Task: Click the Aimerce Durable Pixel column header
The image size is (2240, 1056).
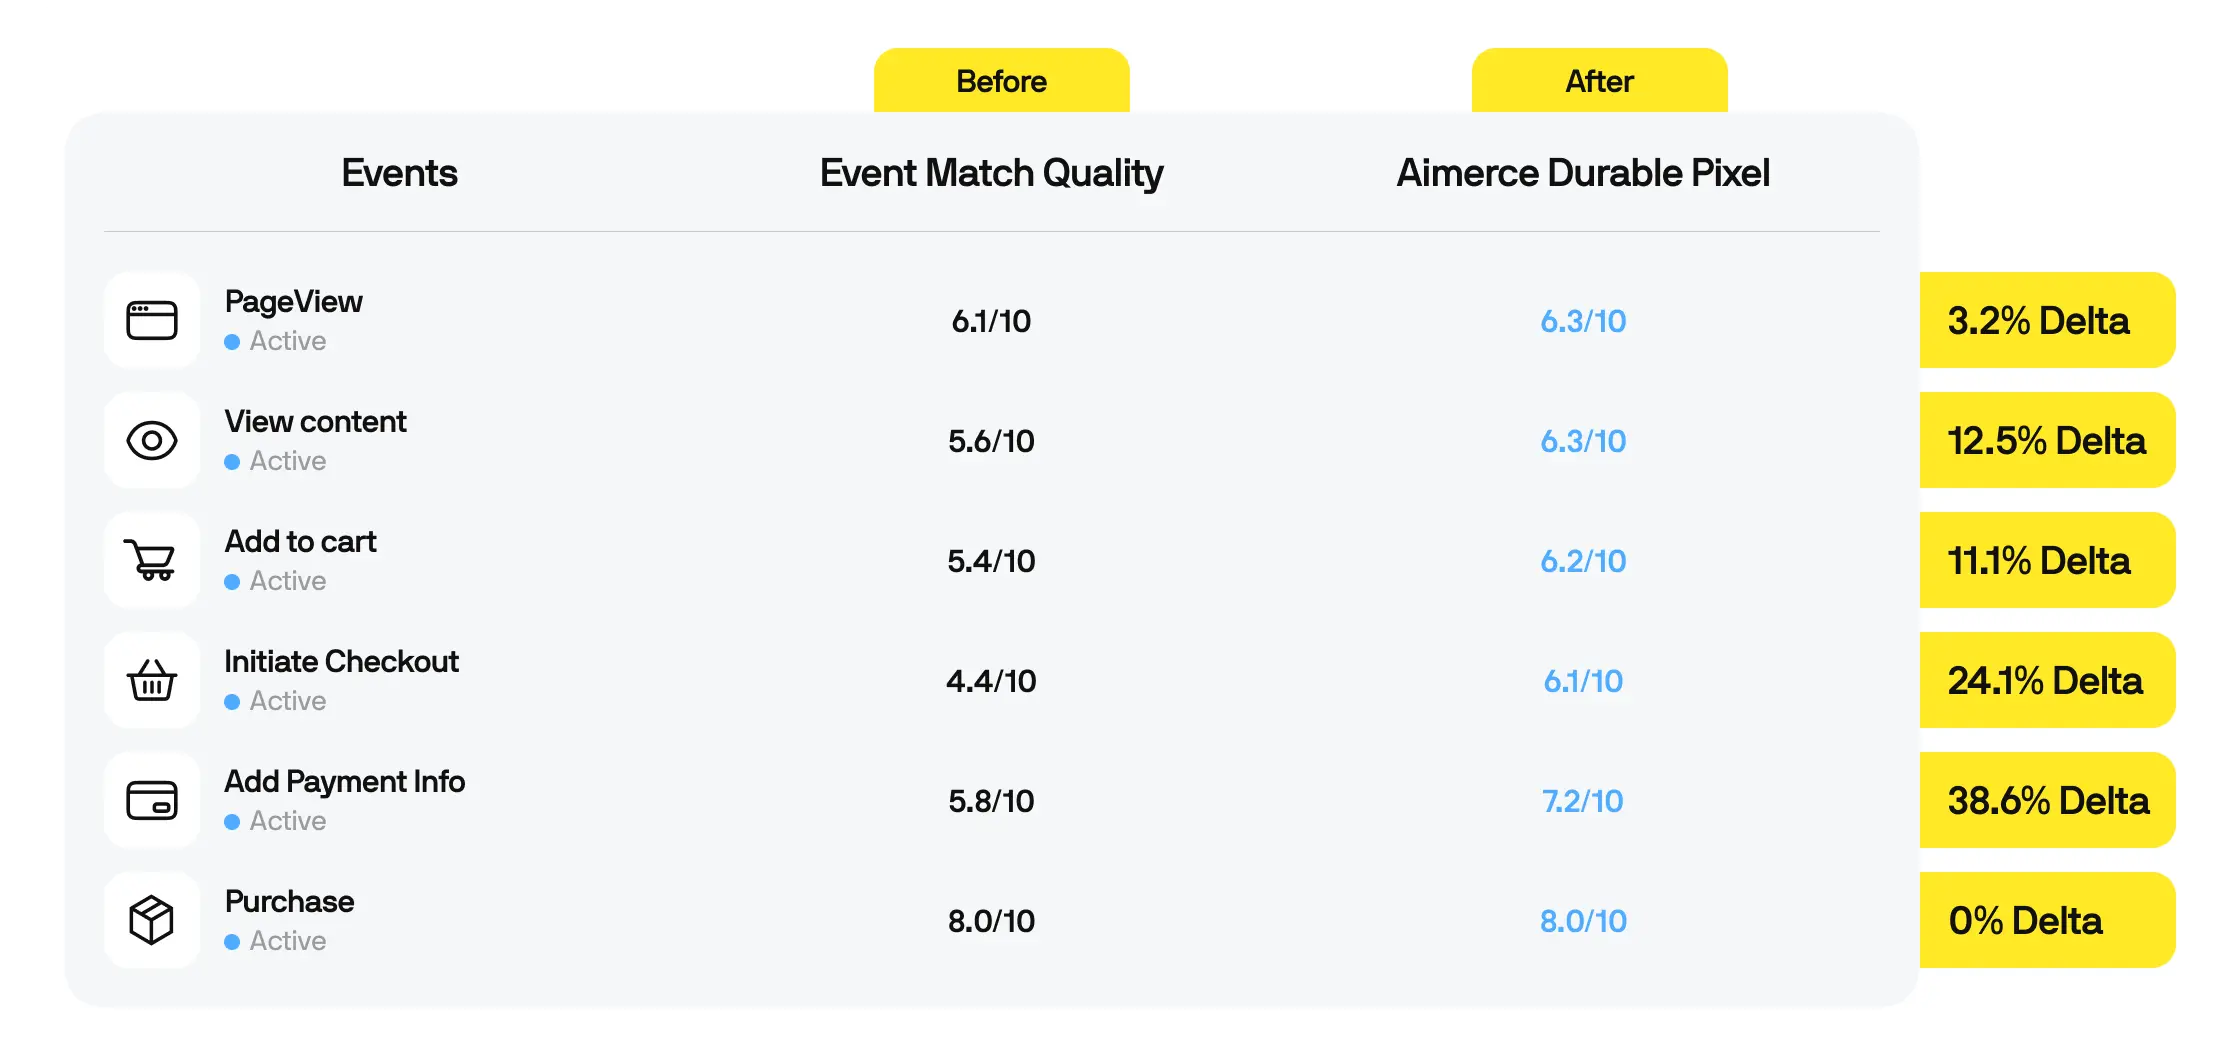Action: [x=1583, y=173]
